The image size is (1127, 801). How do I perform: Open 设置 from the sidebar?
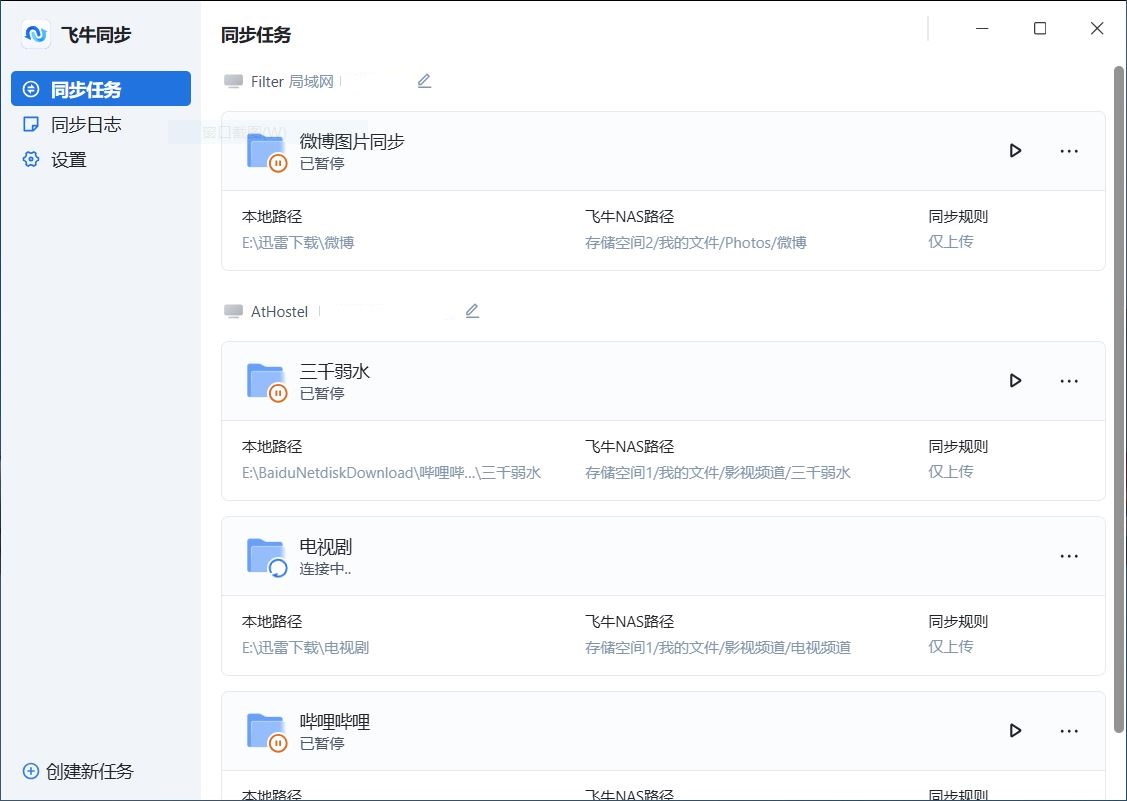pyautogui.click(x=69, y=160)
